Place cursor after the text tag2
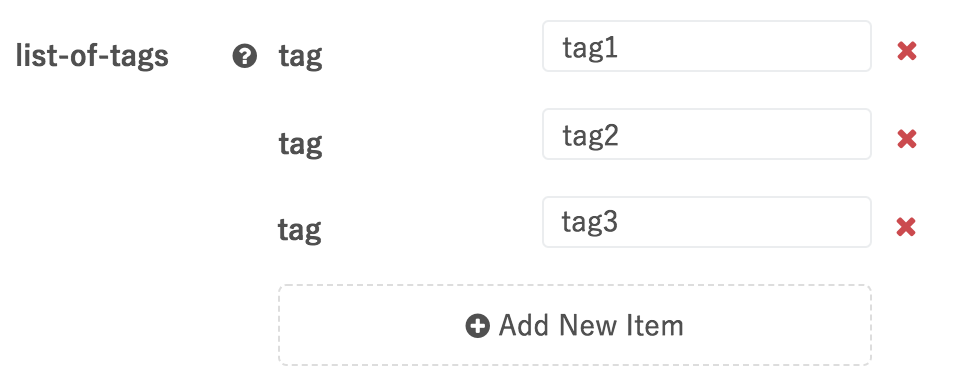The height and width of the screenshot is (386, 958). pyautogui.click(x=620, y=135)
